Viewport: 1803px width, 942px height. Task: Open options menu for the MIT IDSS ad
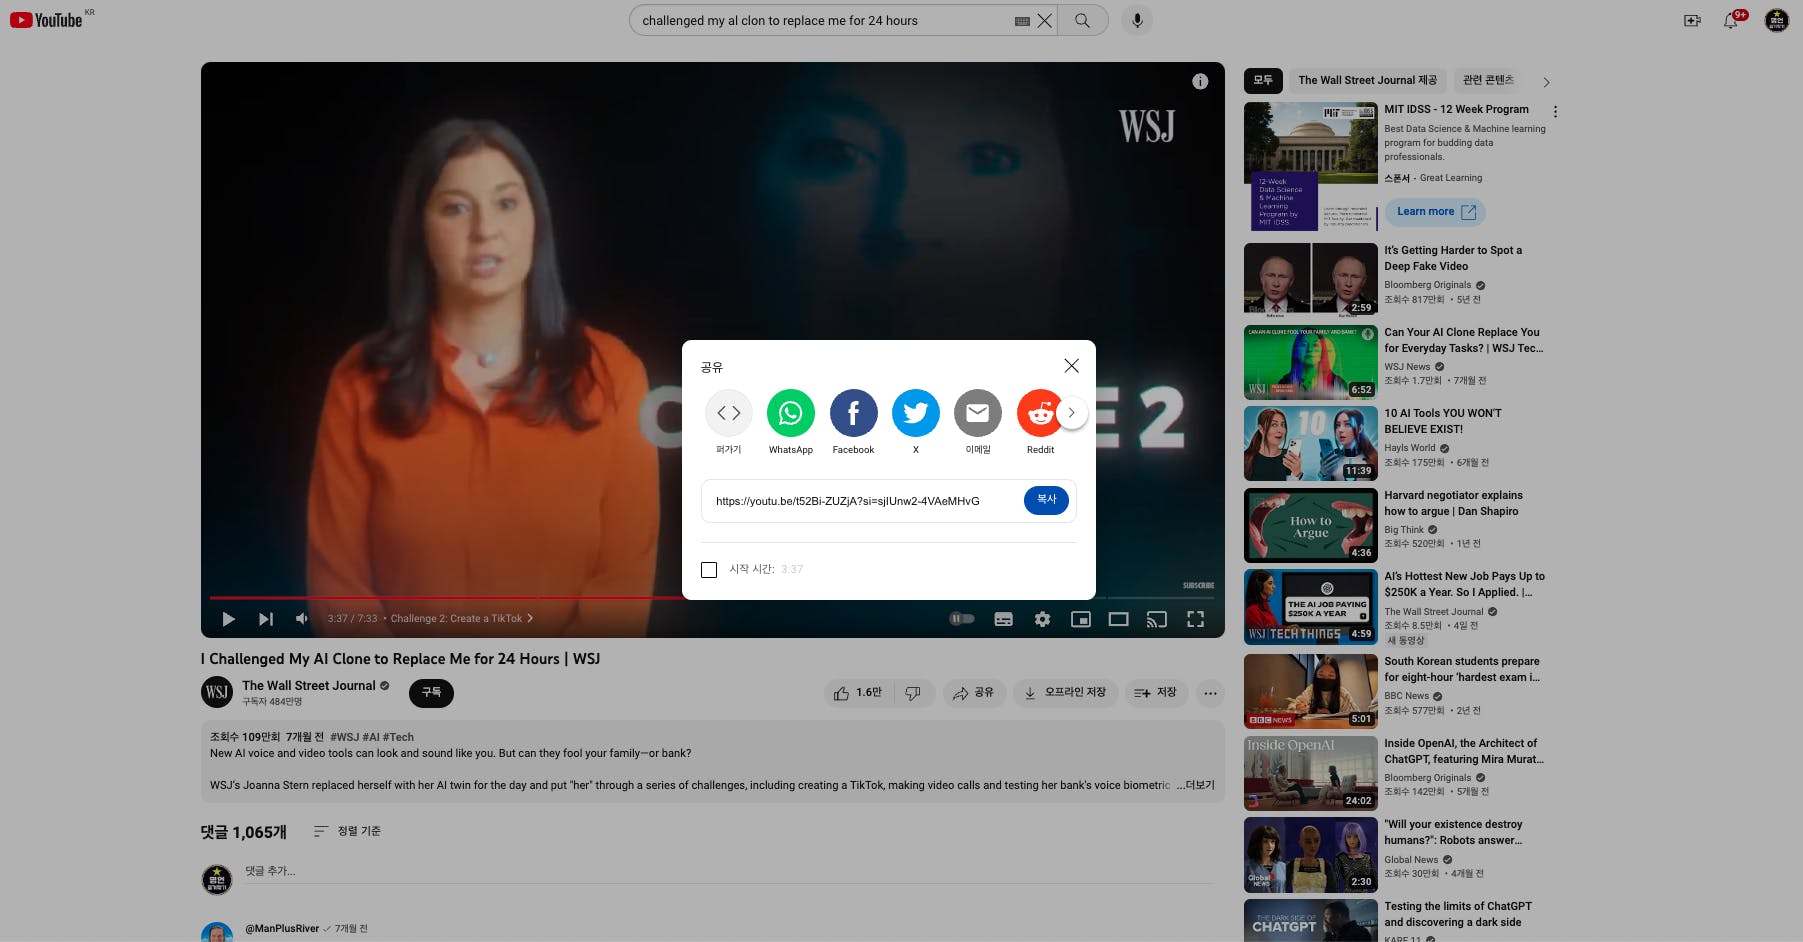point(1555,112)
